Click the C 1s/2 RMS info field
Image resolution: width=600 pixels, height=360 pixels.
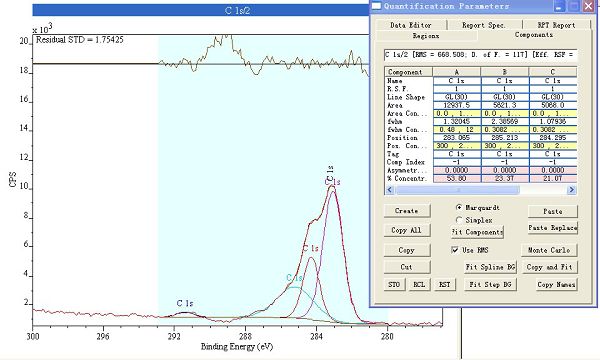[x=481, y=55]
